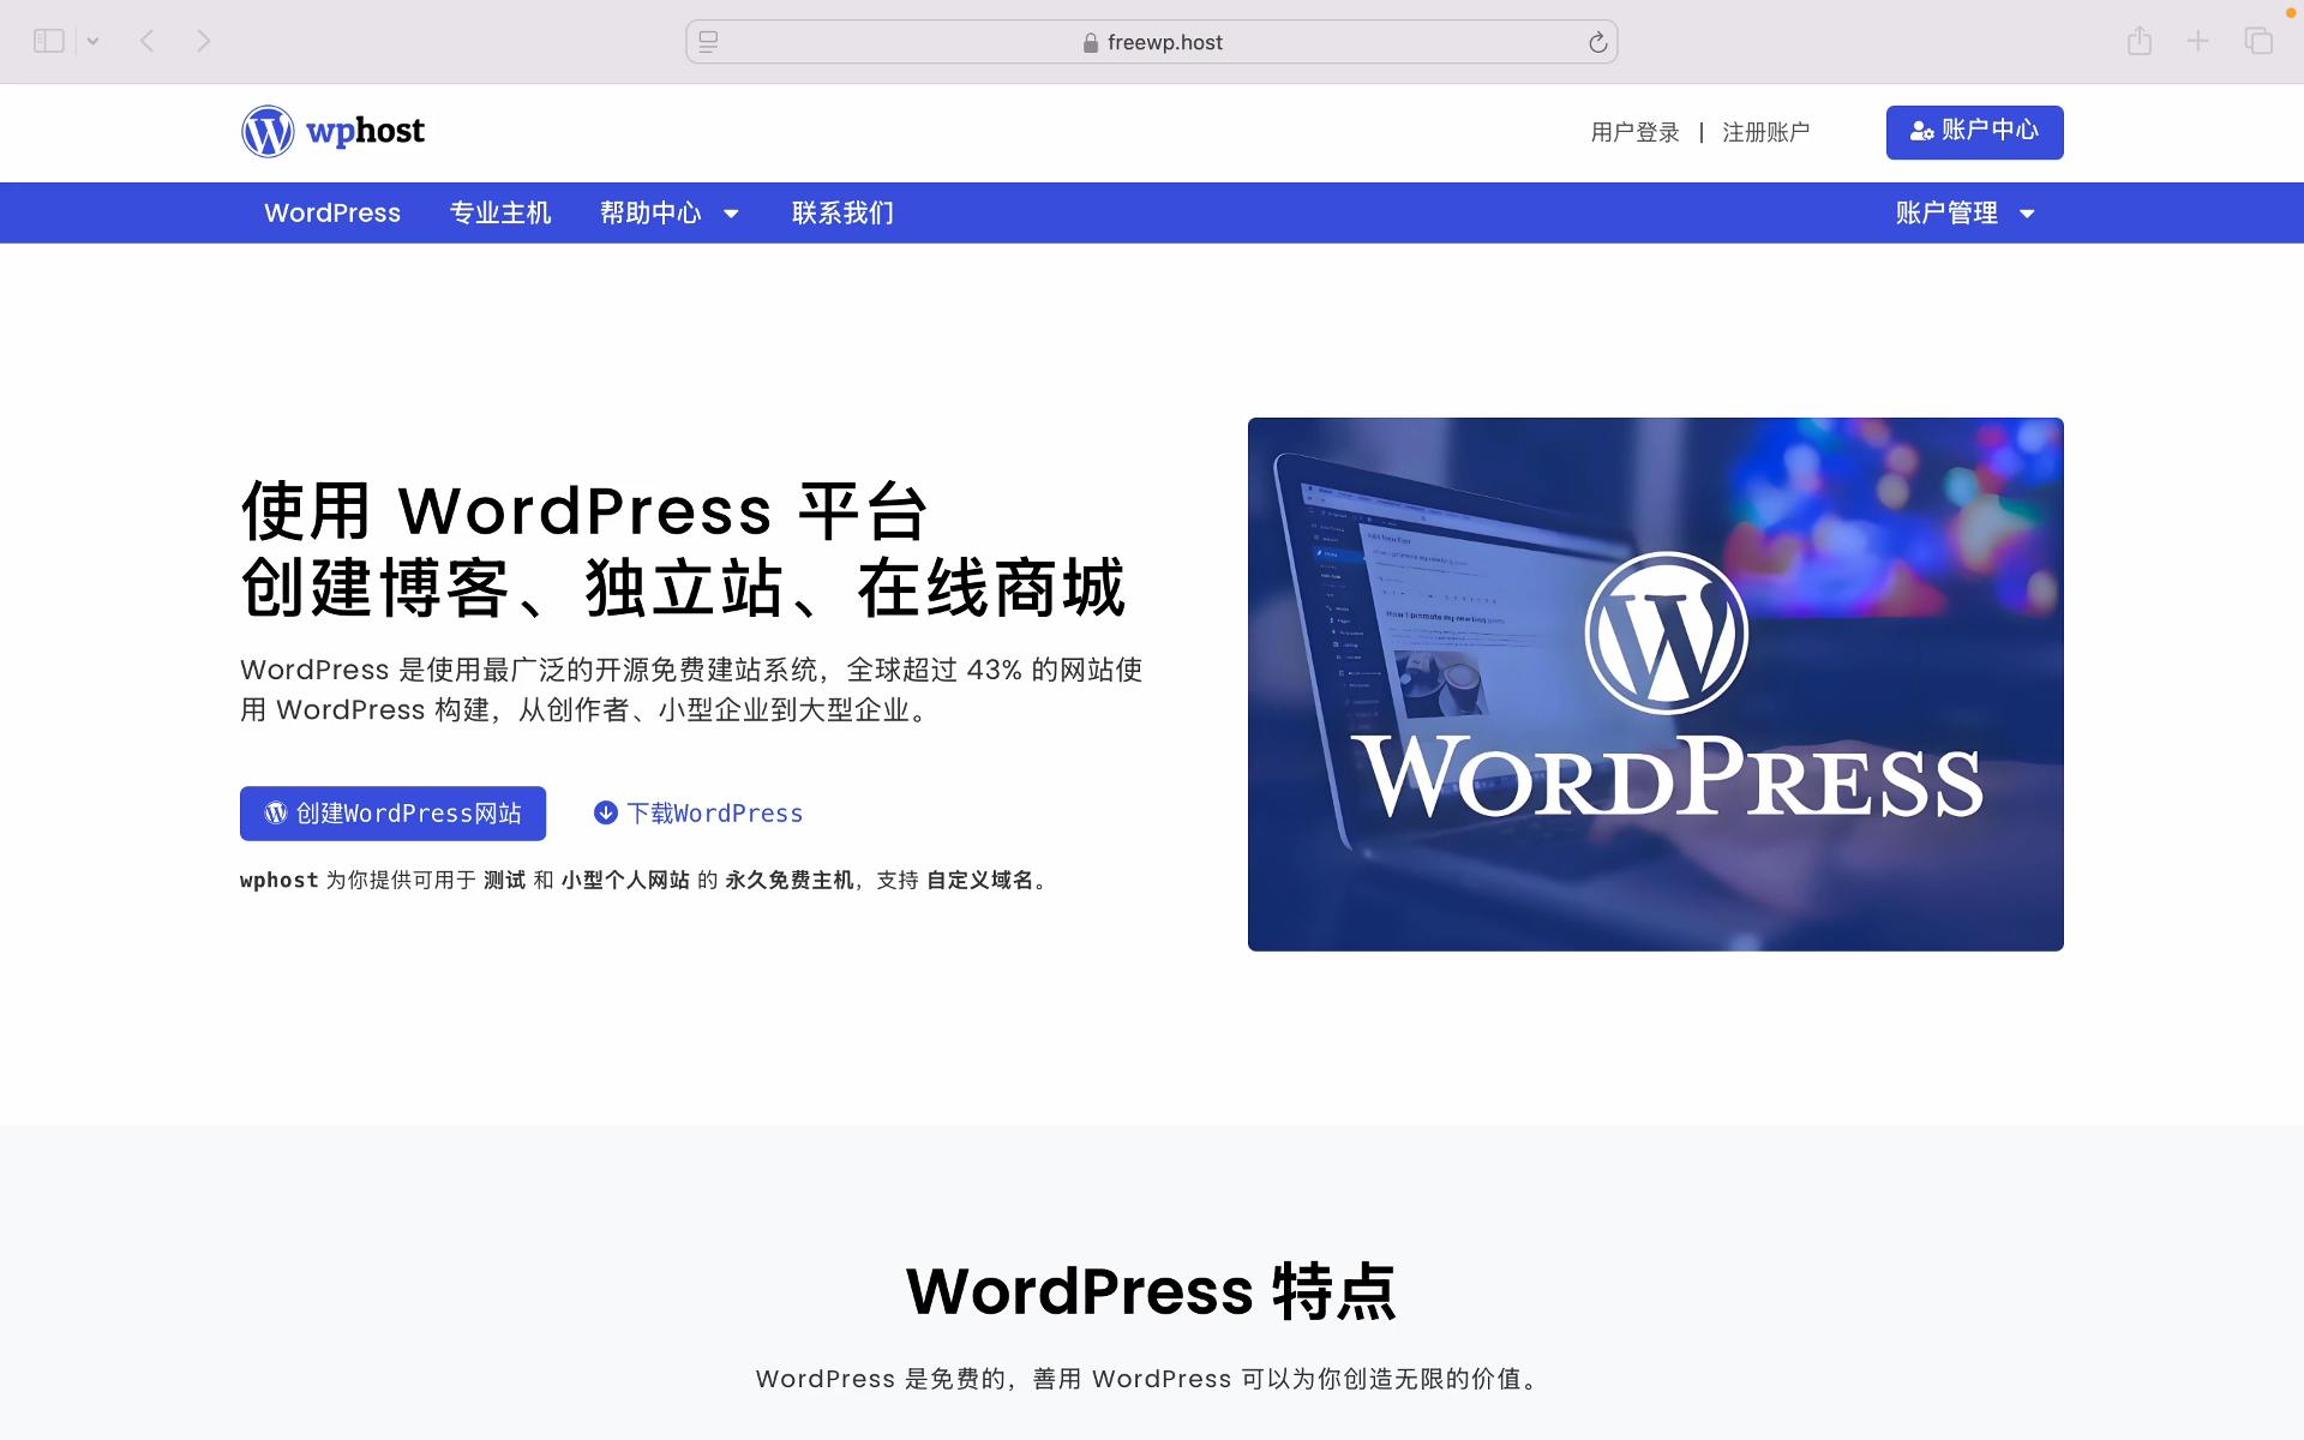Expand the 账户管理 dropdown menu

(x=1965, y=213)
